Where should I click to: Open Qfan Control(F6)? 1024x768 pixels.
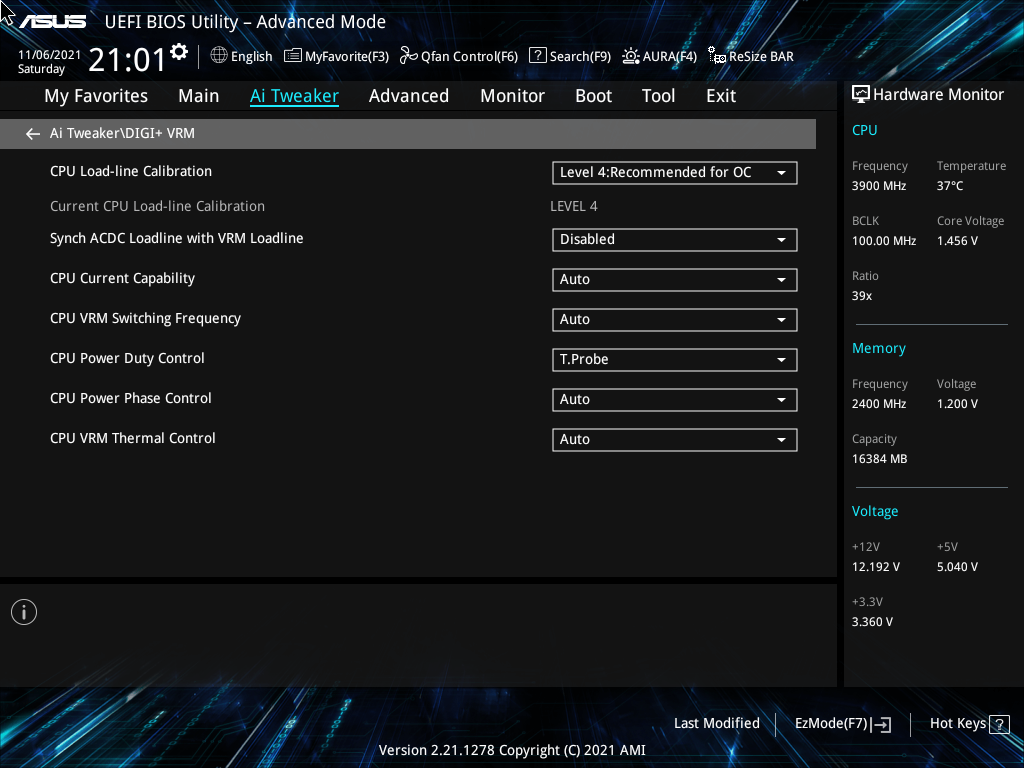pos(458,56)
